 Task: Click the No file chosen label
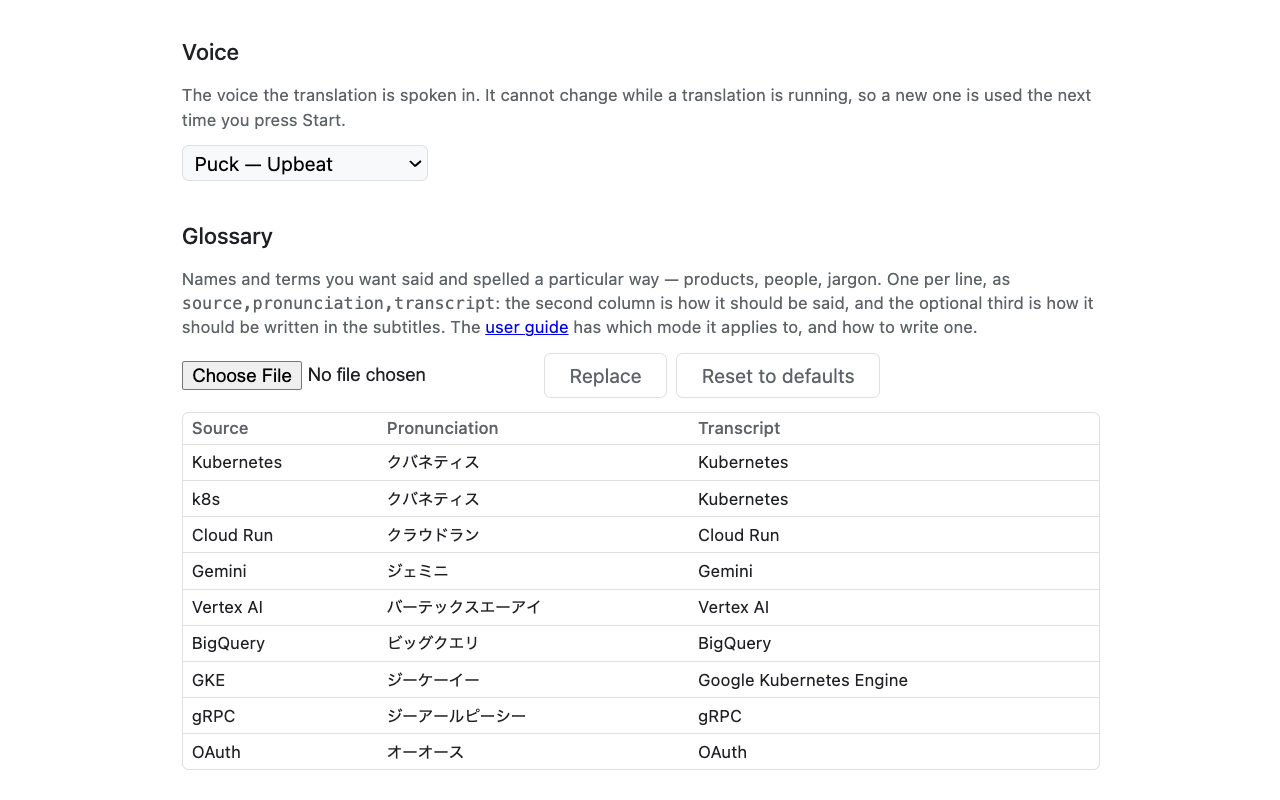point(367,375)
